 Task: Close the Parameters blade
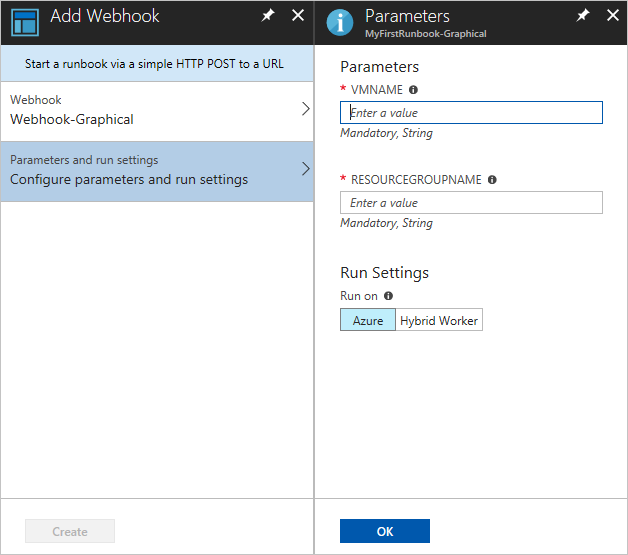pyautogui.click(x=612, y=16)
